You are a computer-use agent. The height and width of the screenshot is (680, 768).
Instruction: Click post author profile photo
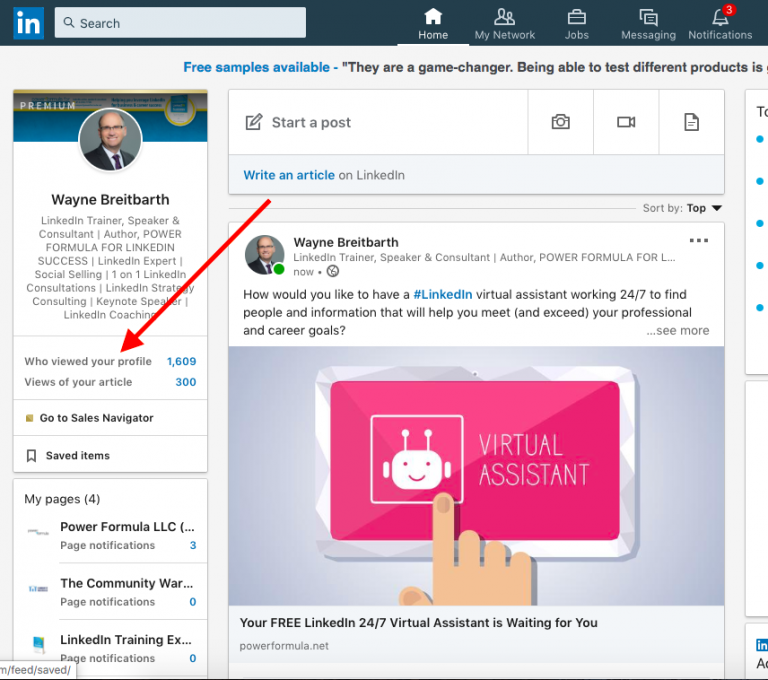point(264,255)
